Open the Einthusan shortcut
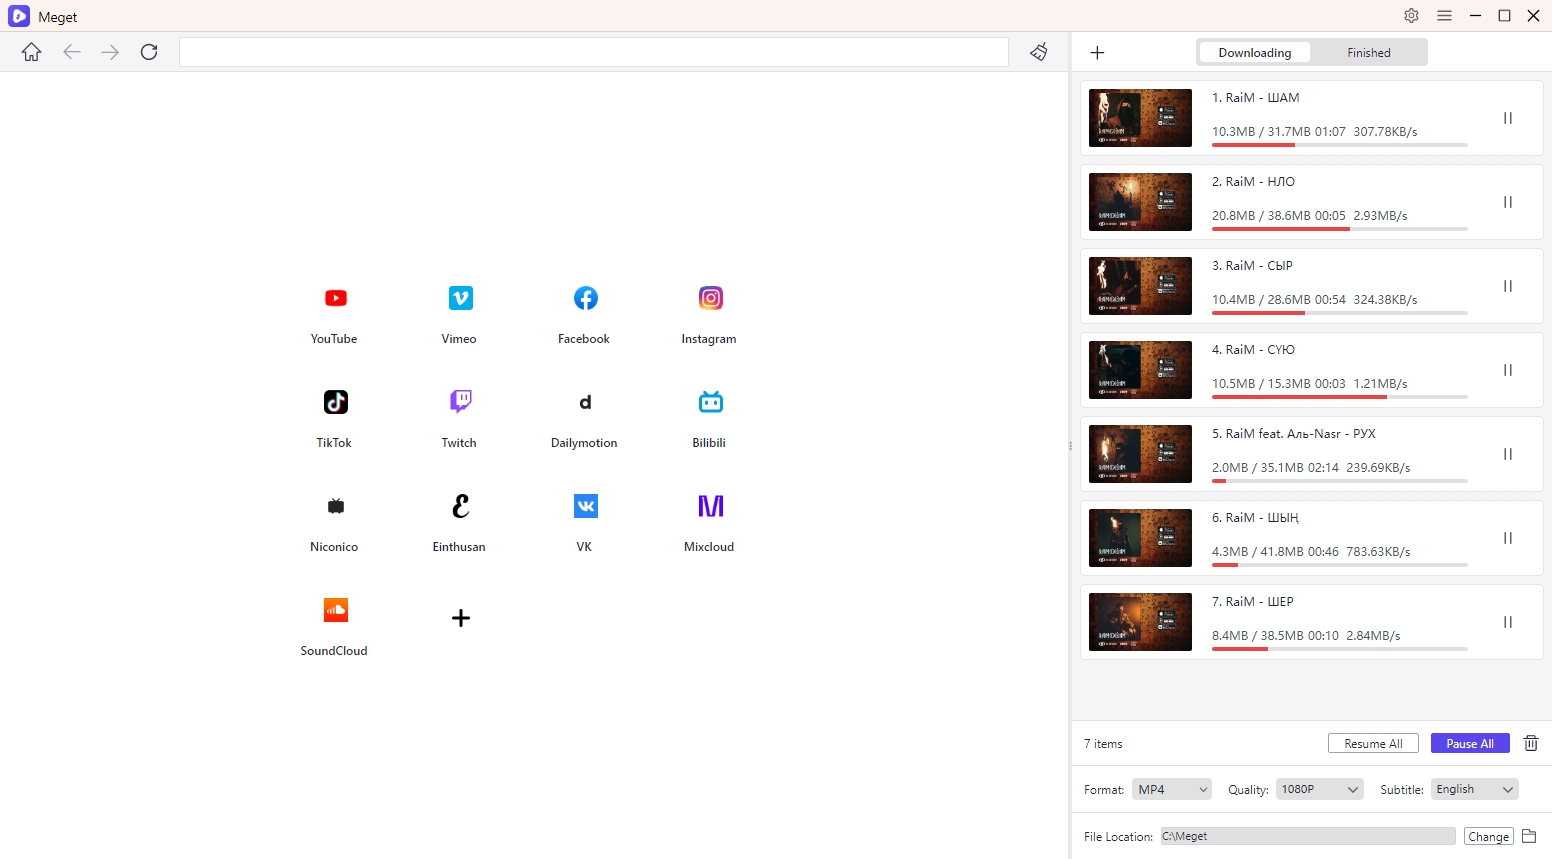This screenshot has width=1552, height=859. tap(460, 506)
